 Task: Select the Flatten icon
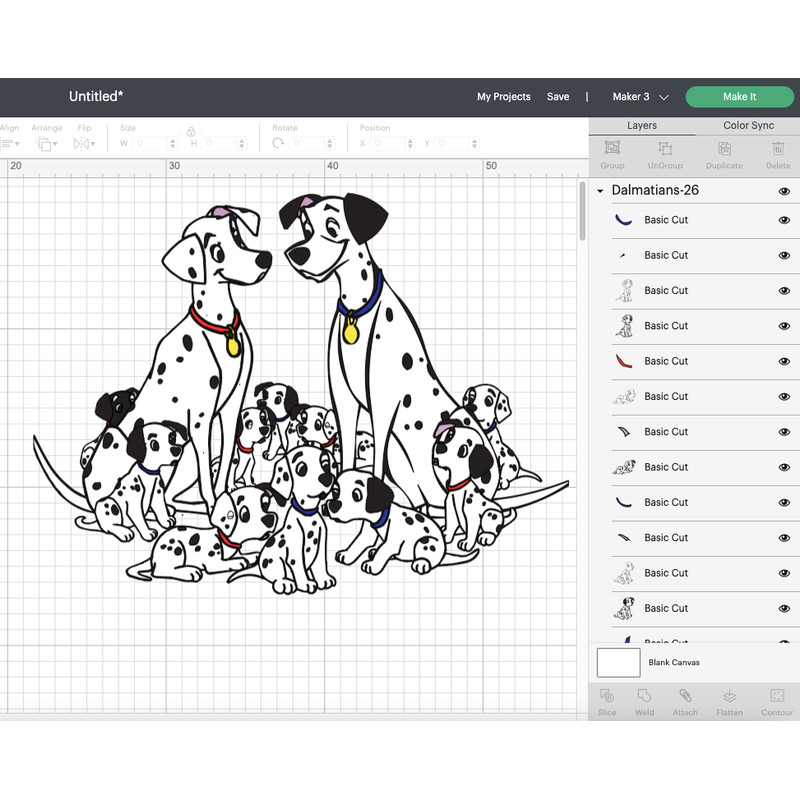pos(729,701)
